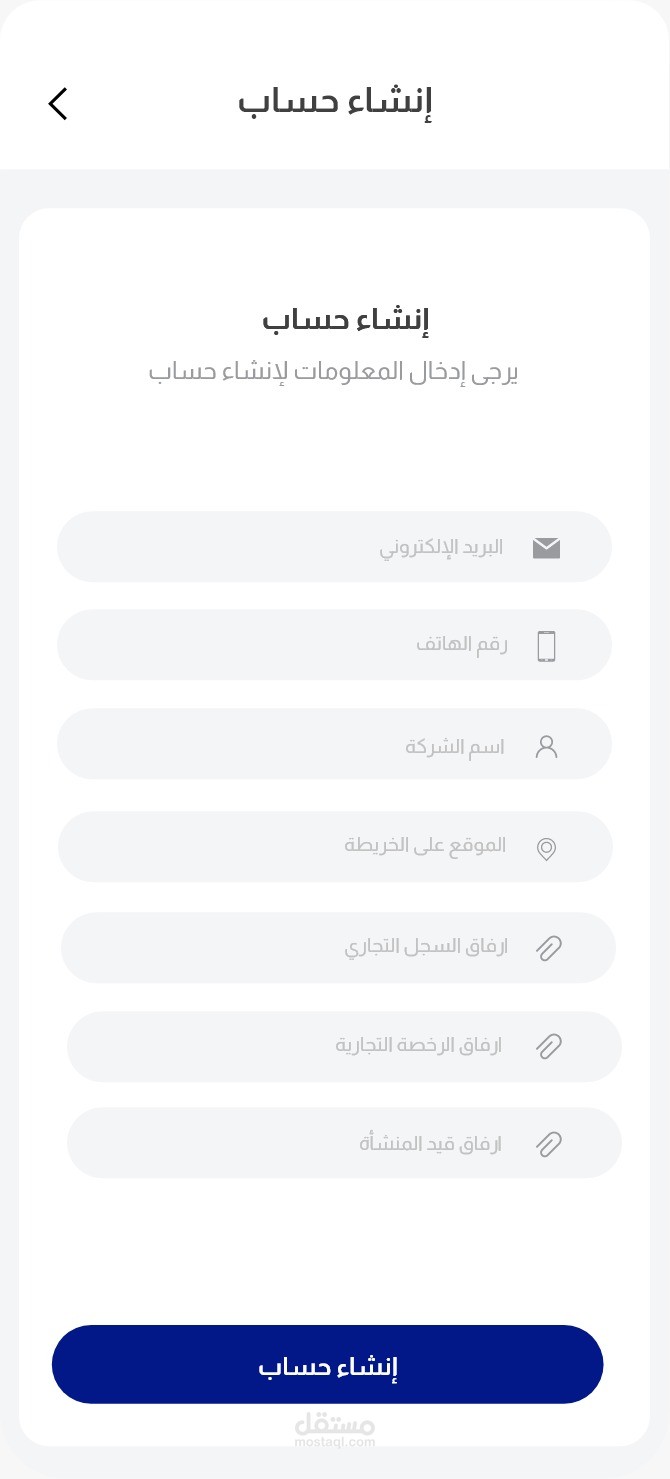Tap the map pin location icon

pyautogui.click(x=546, y=849)
